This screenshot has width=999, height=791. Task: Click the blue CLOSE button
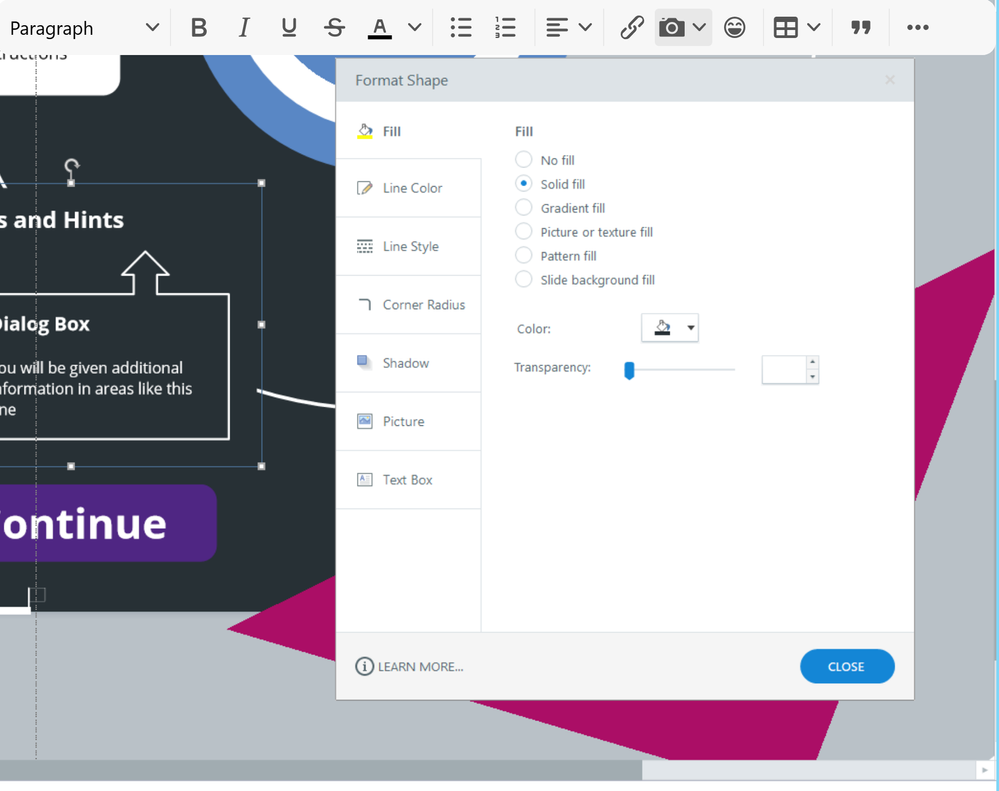847,667
